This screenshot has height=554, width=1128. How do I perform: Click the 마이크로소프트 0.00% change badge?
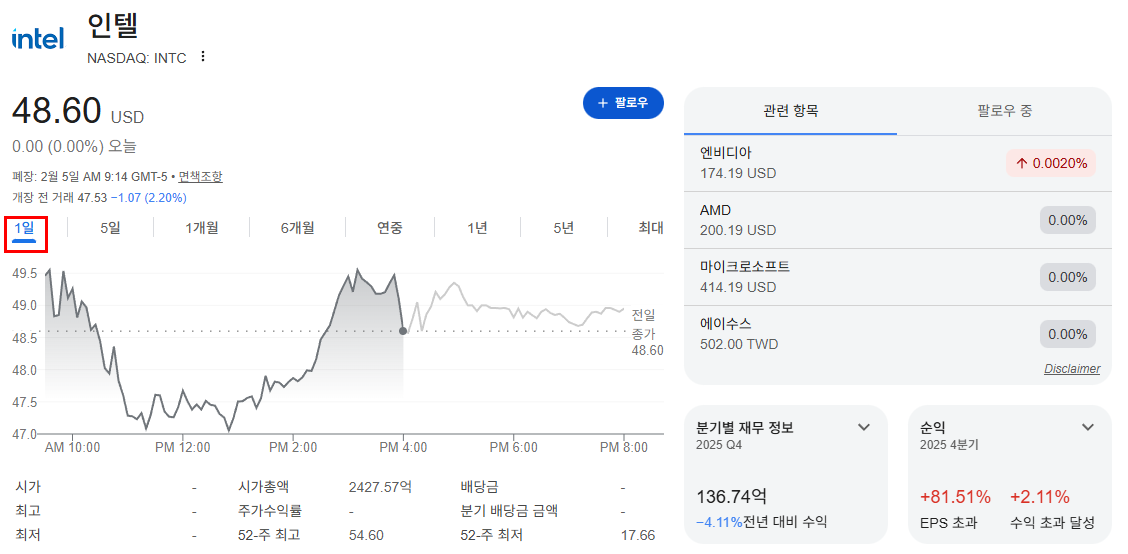(x=1068, y=277)
